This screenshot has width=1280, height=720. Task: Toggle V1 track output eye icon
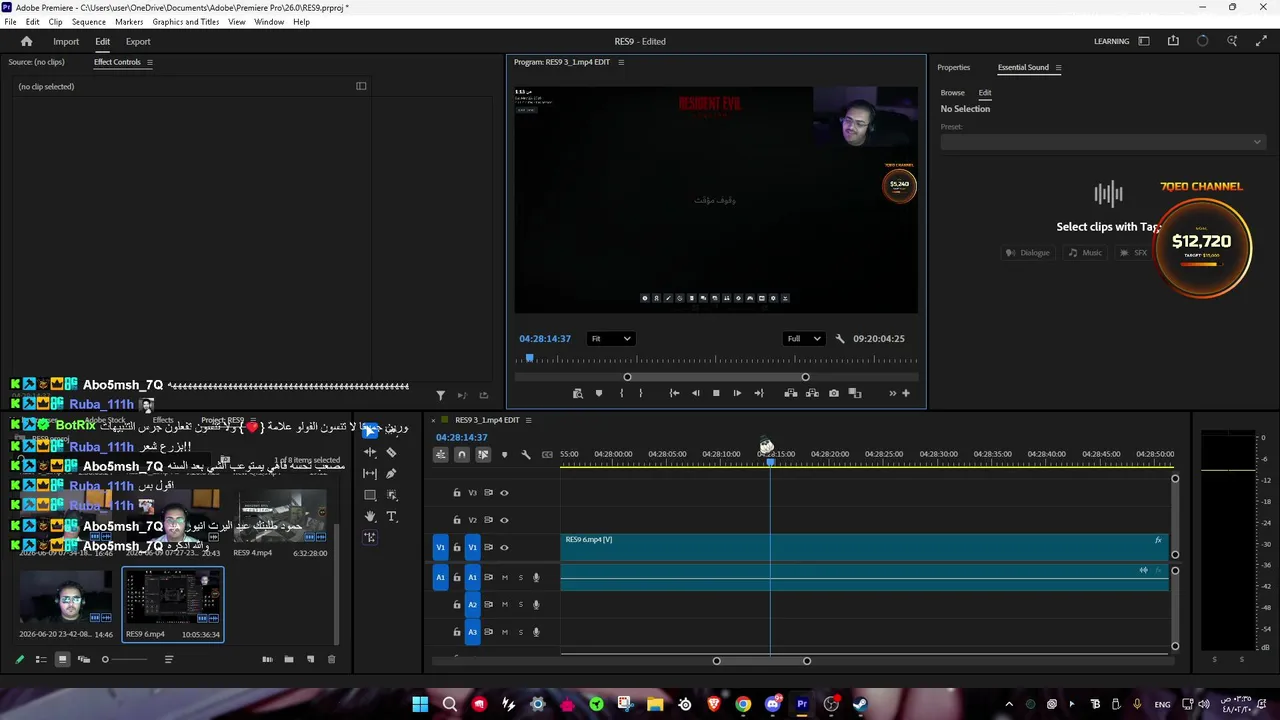click(504, 547)
